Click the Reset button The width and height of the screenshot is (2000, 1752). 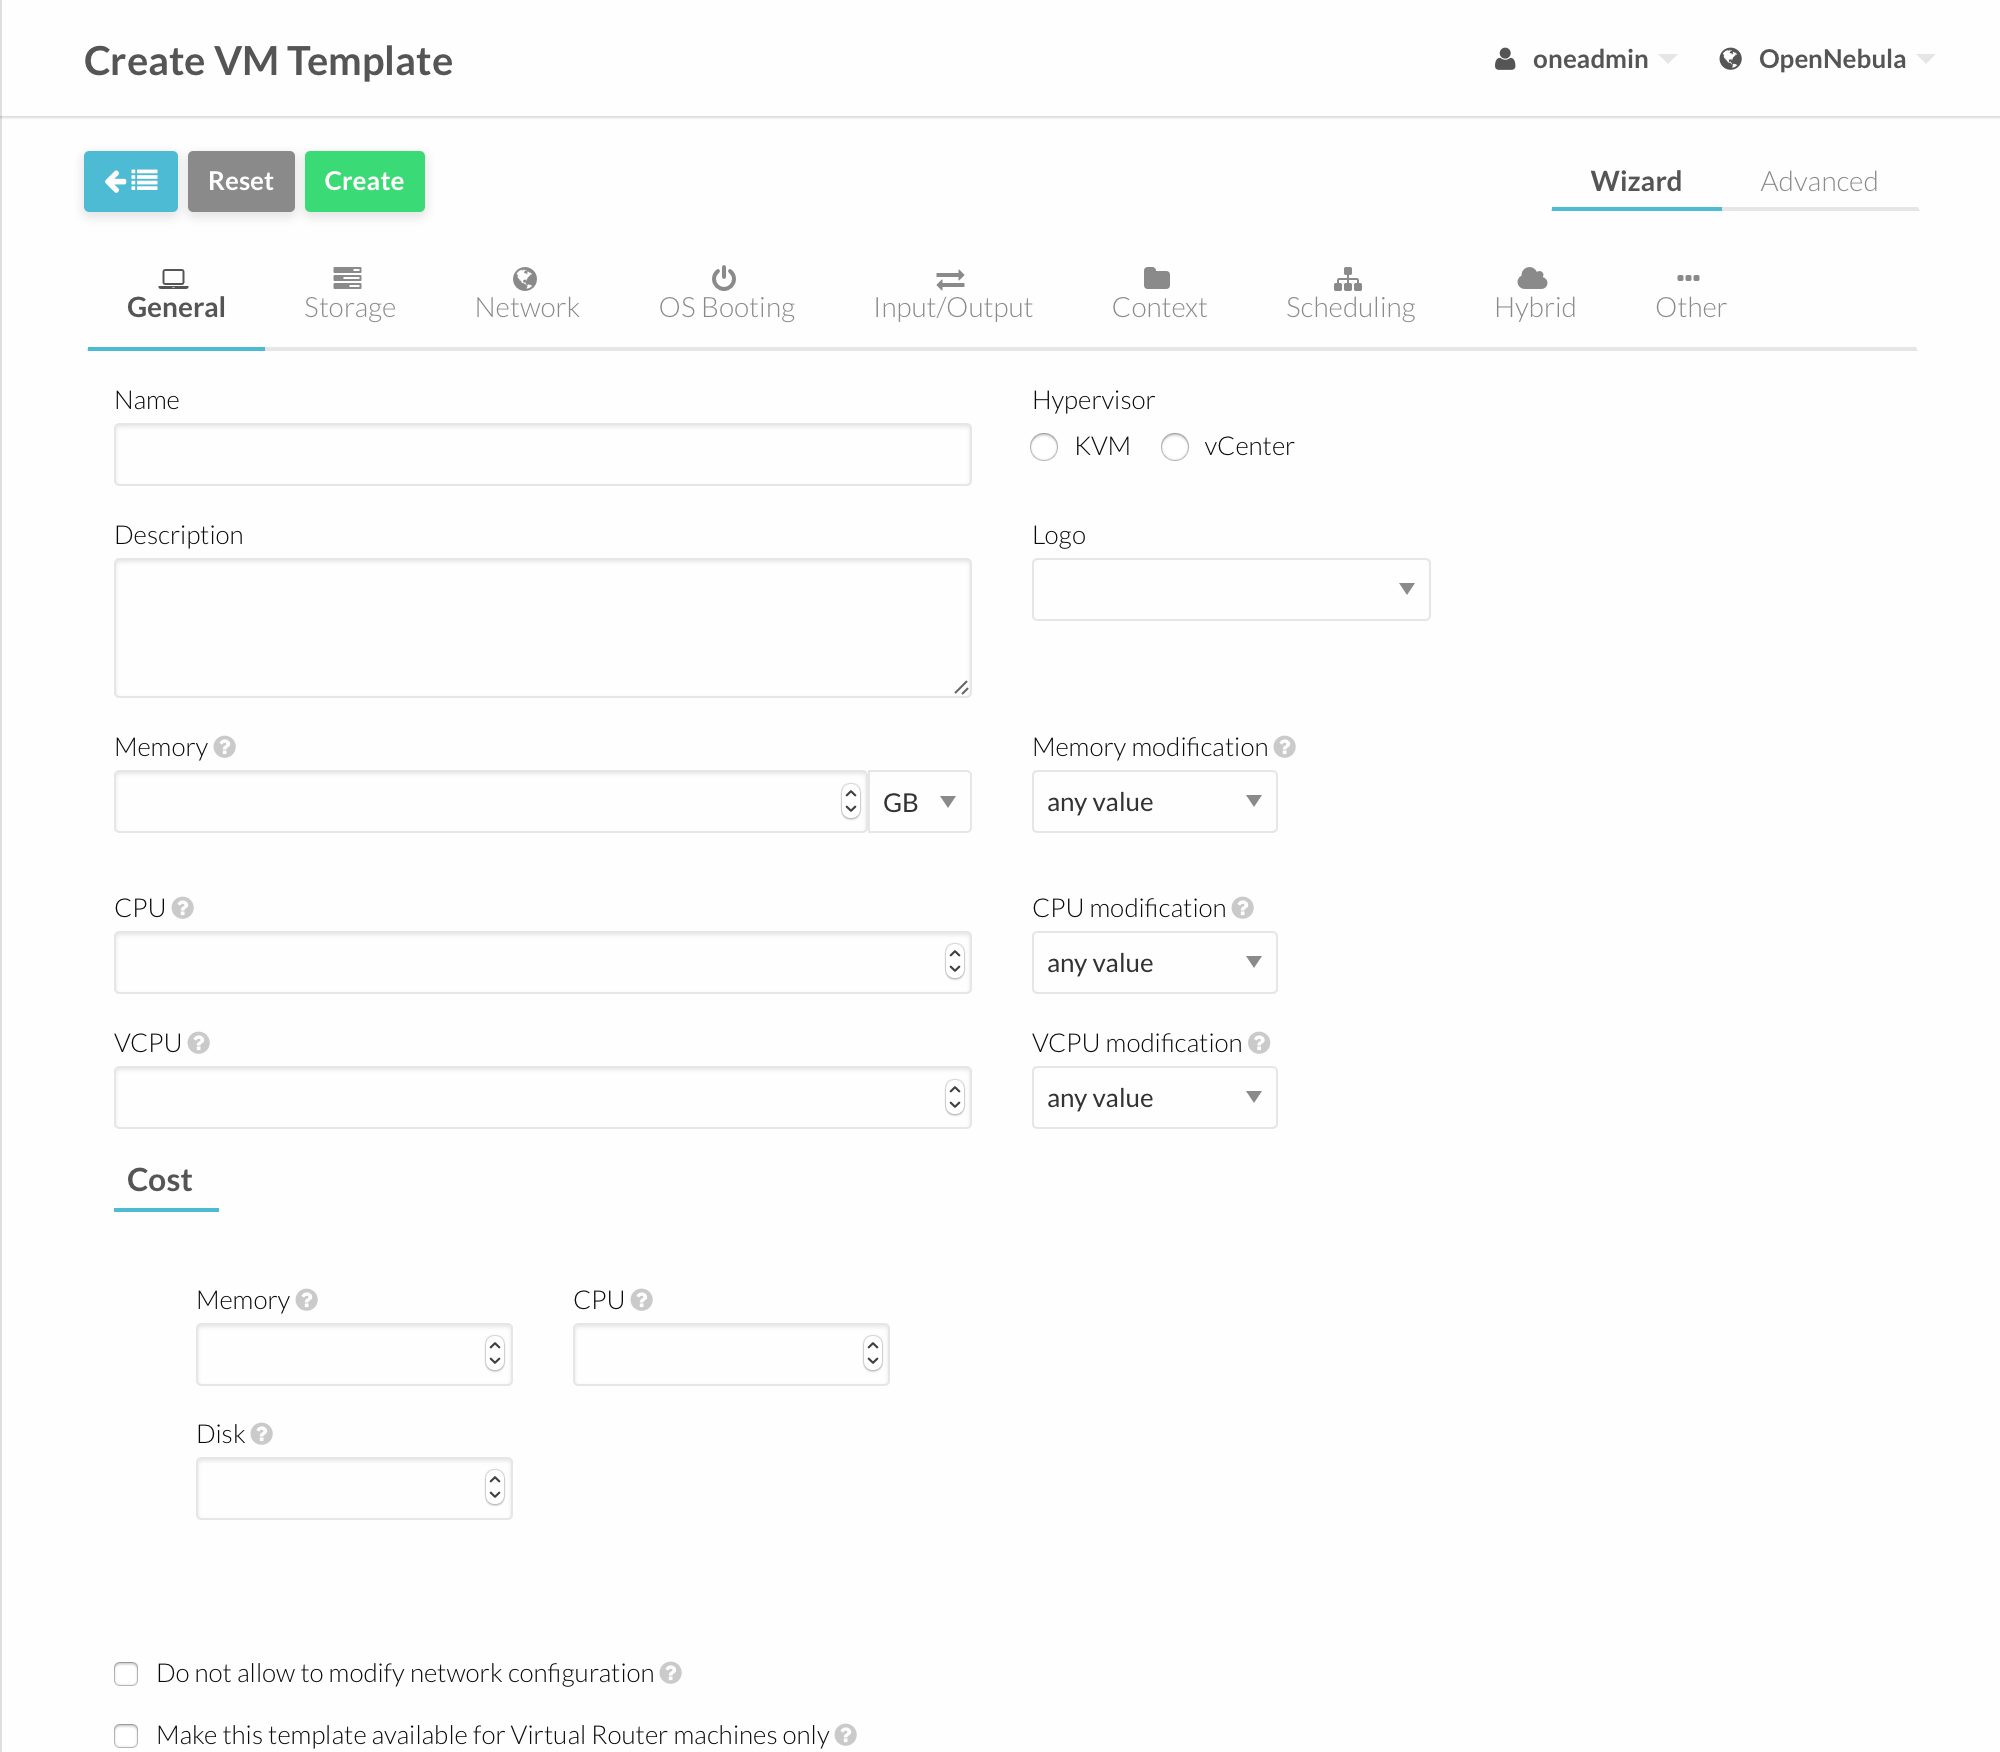coord(240,180)
